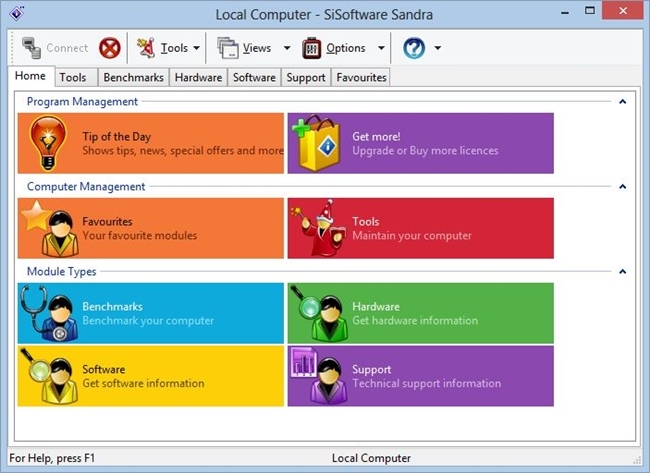Click 'Upgrade or Buy more licences' text

(425, 150)
